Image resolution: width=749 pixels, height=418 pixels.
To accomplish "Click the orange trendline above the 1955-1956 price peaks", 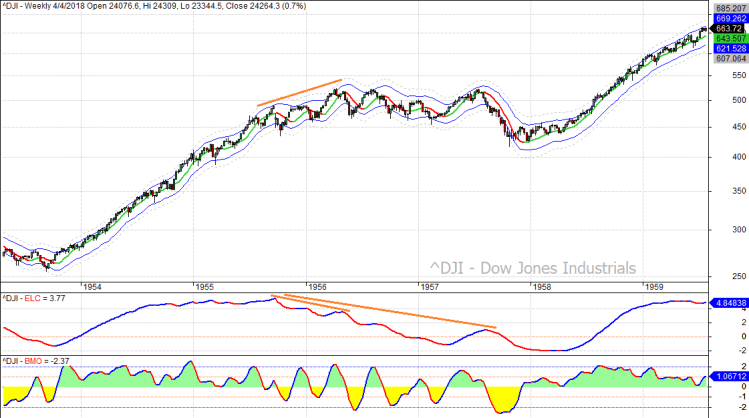I will pos(299,93).
